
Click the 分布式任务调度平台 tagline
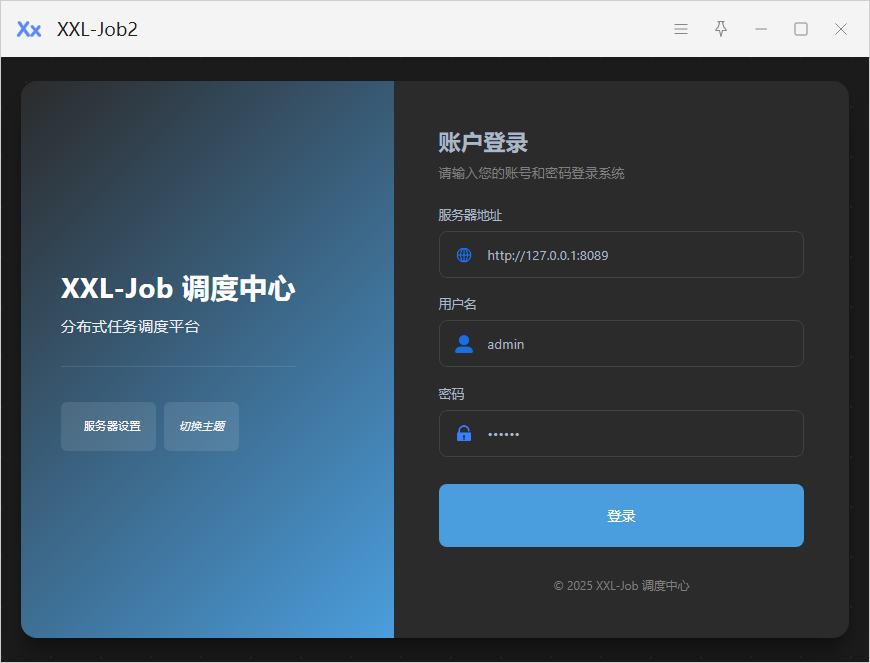130,326
